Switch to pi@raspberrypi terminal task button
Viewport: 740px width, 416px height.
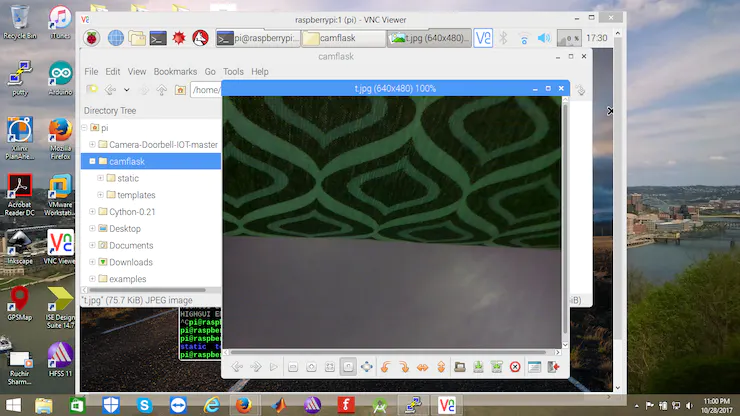pos(258,38)
